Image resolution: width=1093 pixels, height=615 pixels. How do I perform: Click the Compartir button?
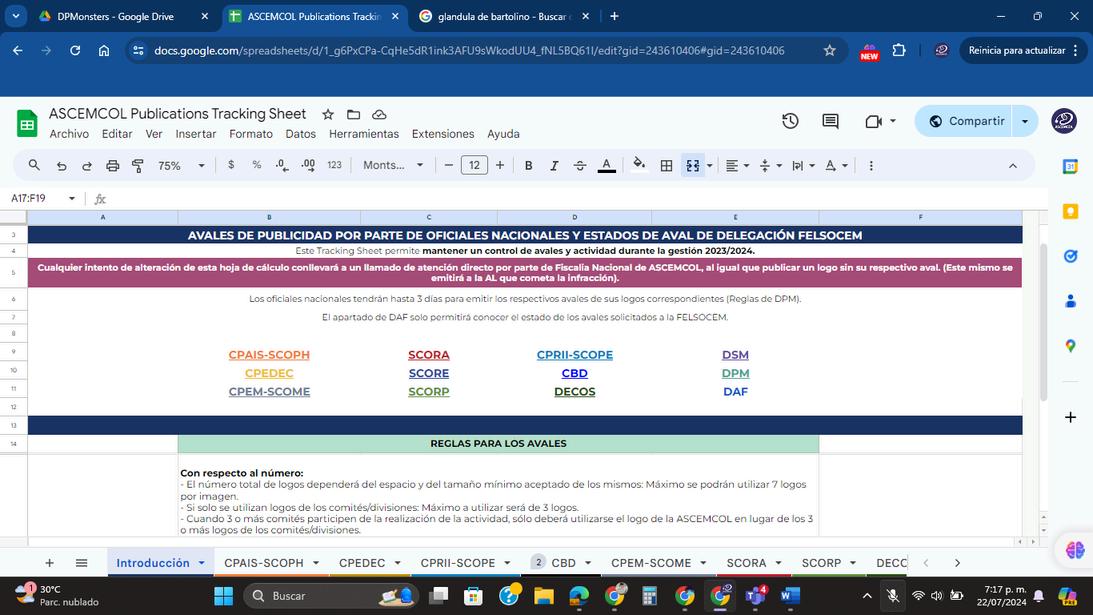(966, 121)
